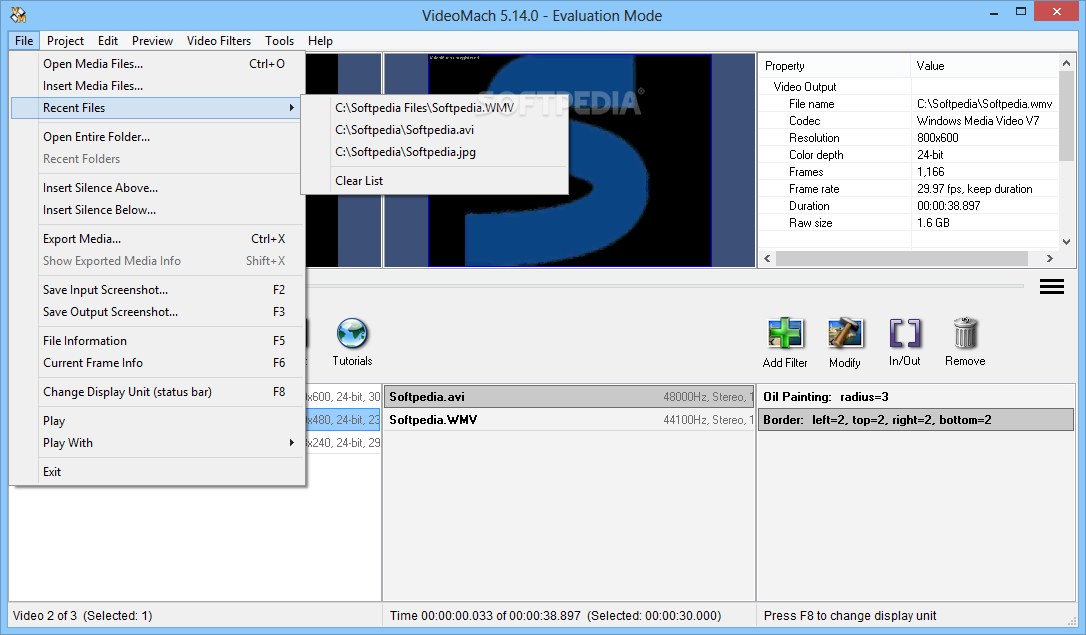This screenshot has width=1086, height=635.
Task: Click the Value column header
Action: point(984,66)
